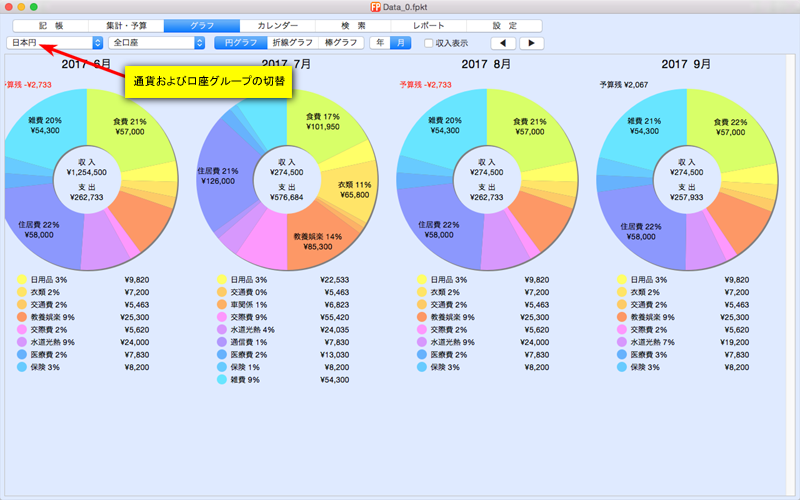
Task: Click the ¥576,684 expense value in July
Action: pos(287,197)
